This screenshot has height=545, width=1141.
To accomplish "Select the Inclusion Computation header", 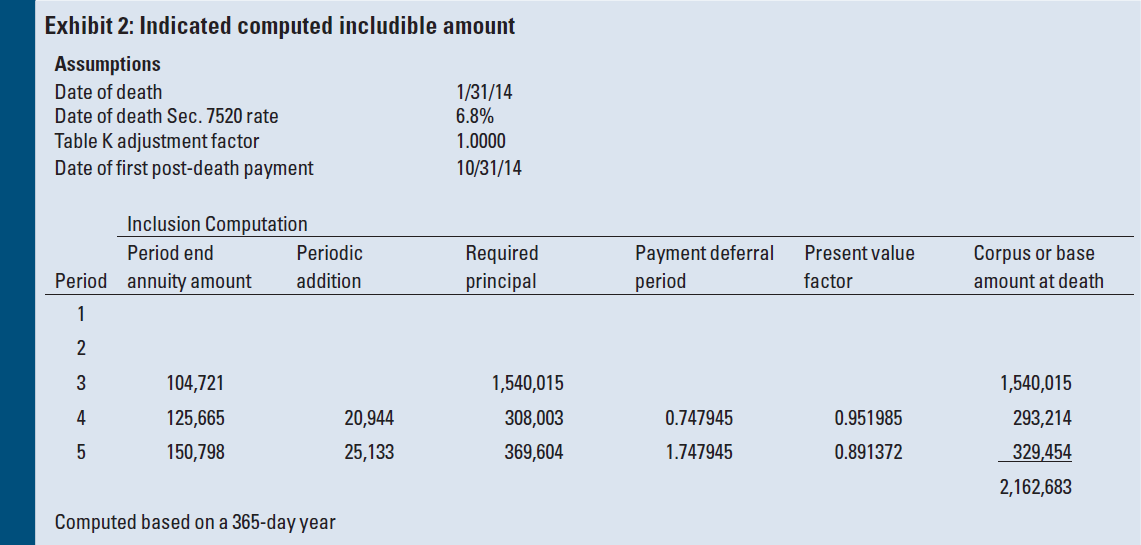I will pos(217,224).
